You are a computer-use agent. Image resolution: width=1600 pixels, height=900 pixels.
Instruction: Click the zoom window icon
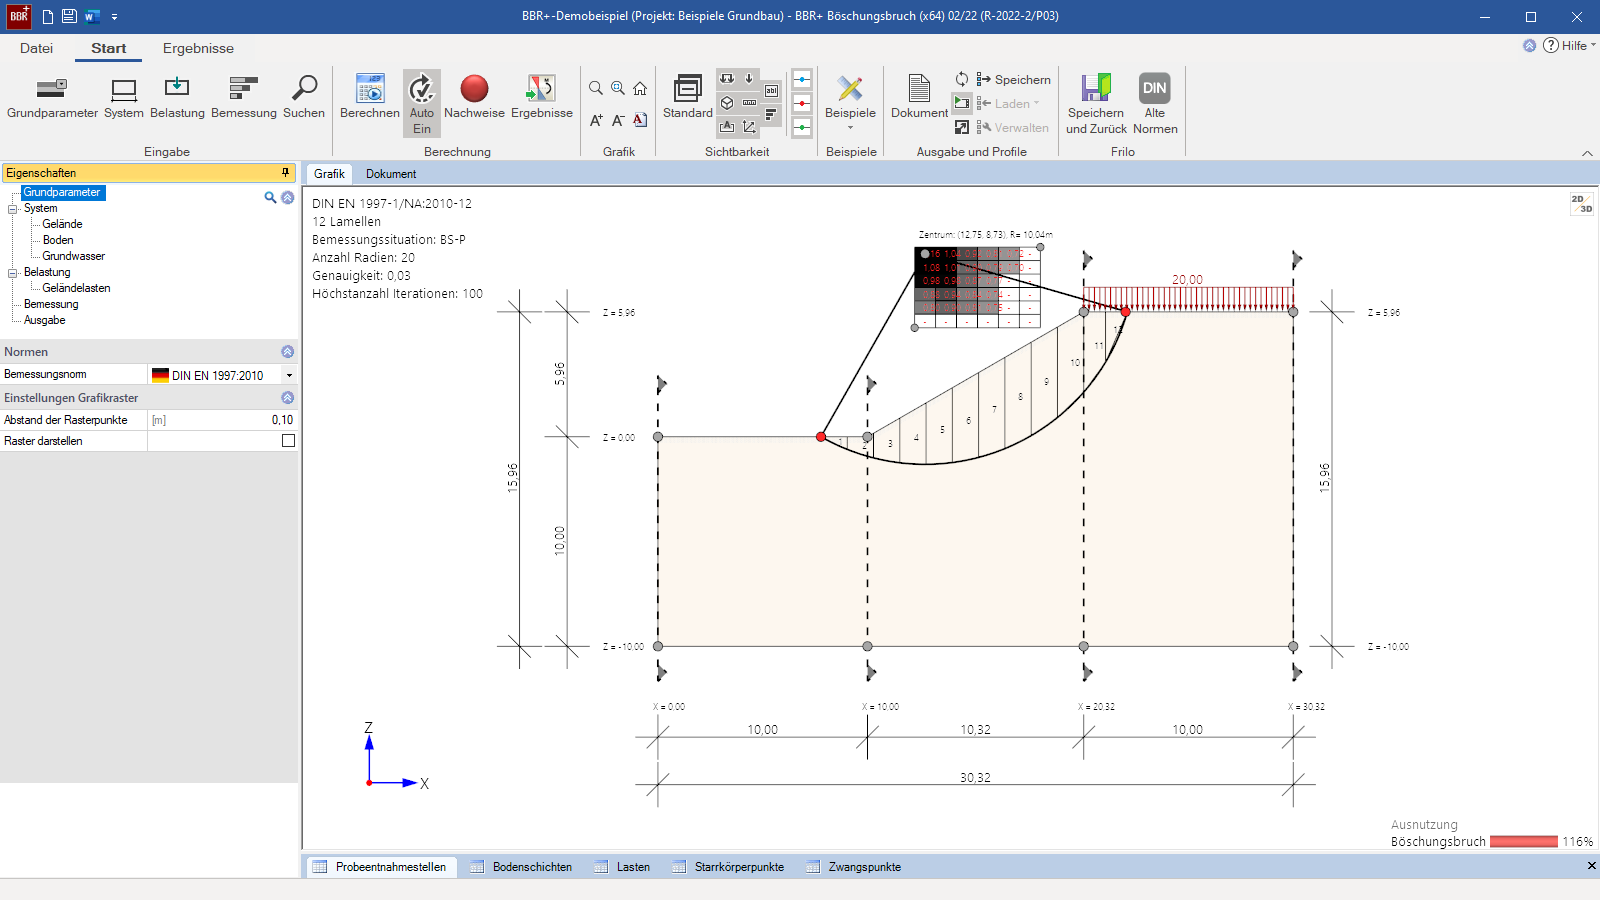point(618,88)
